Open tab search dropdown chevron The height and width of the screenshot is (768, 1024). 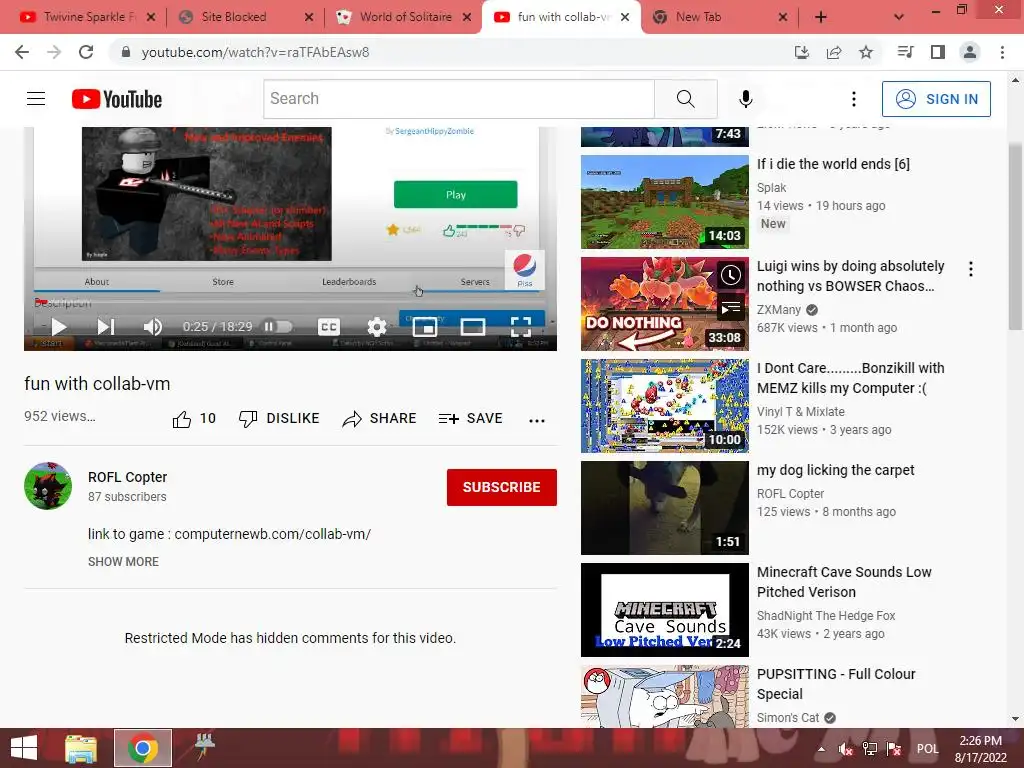899,18
